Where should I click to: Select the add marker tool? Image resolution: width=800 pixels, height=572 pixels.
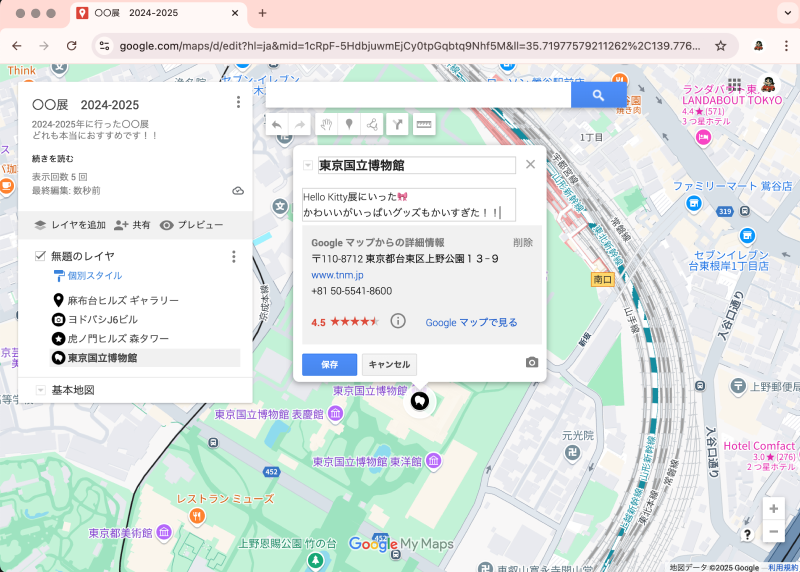click(349, 124)
